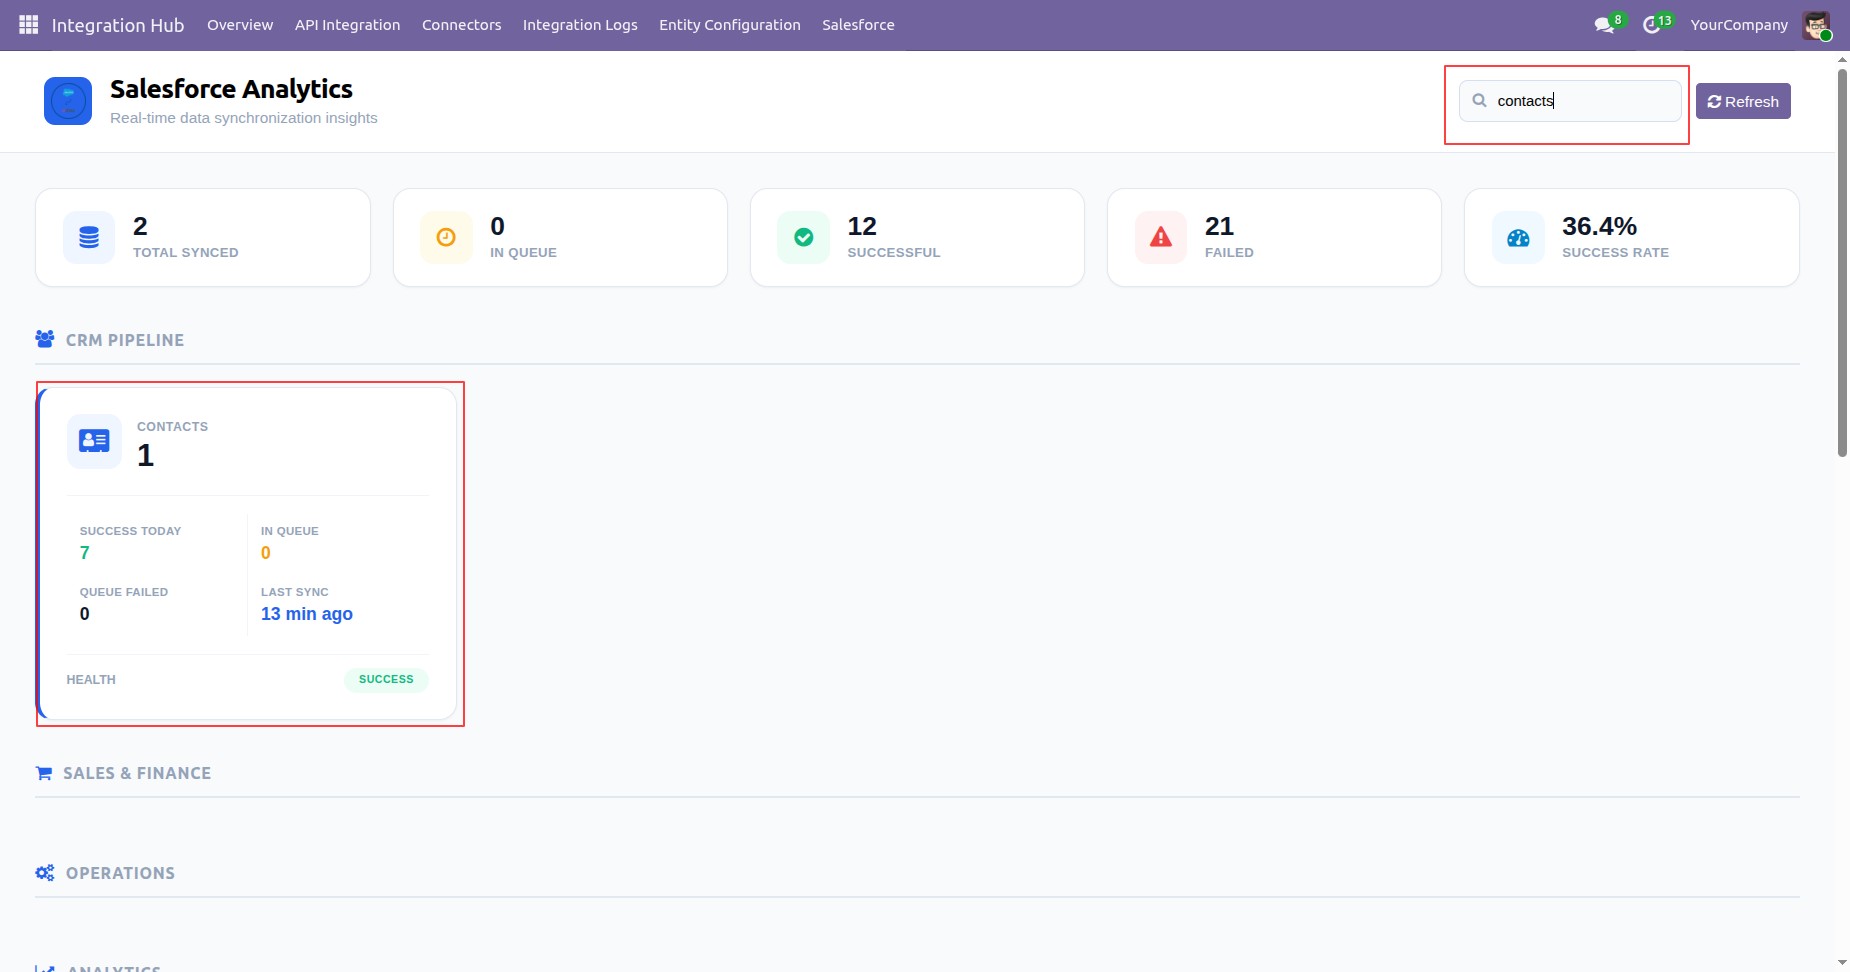Open the Overview menu
Viewport: 1850px width, 972px height.
[x=240, y=25]
